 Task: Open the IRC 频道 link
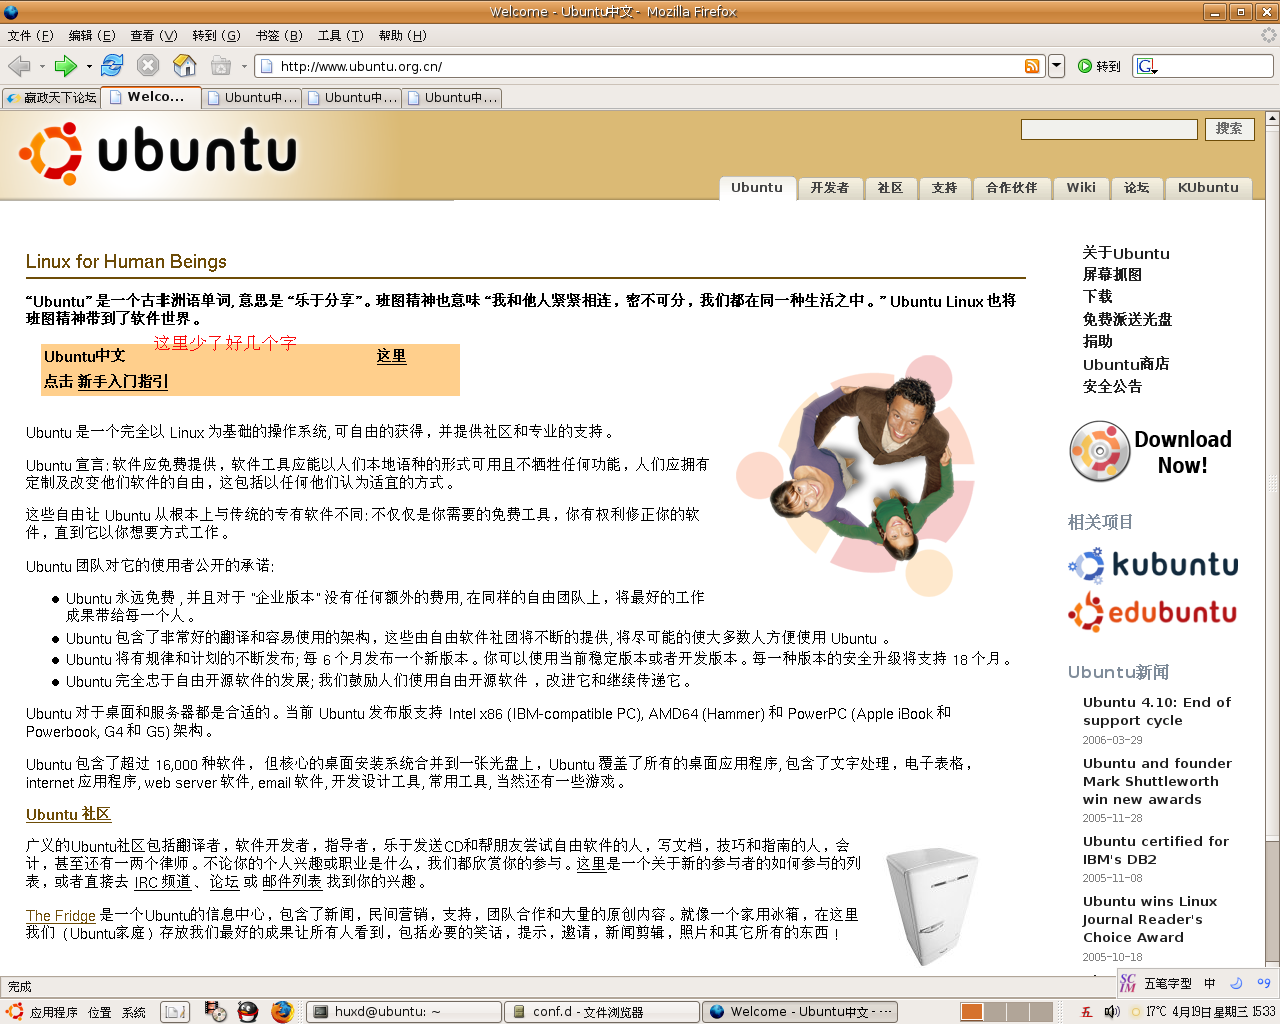click(162, 882)
